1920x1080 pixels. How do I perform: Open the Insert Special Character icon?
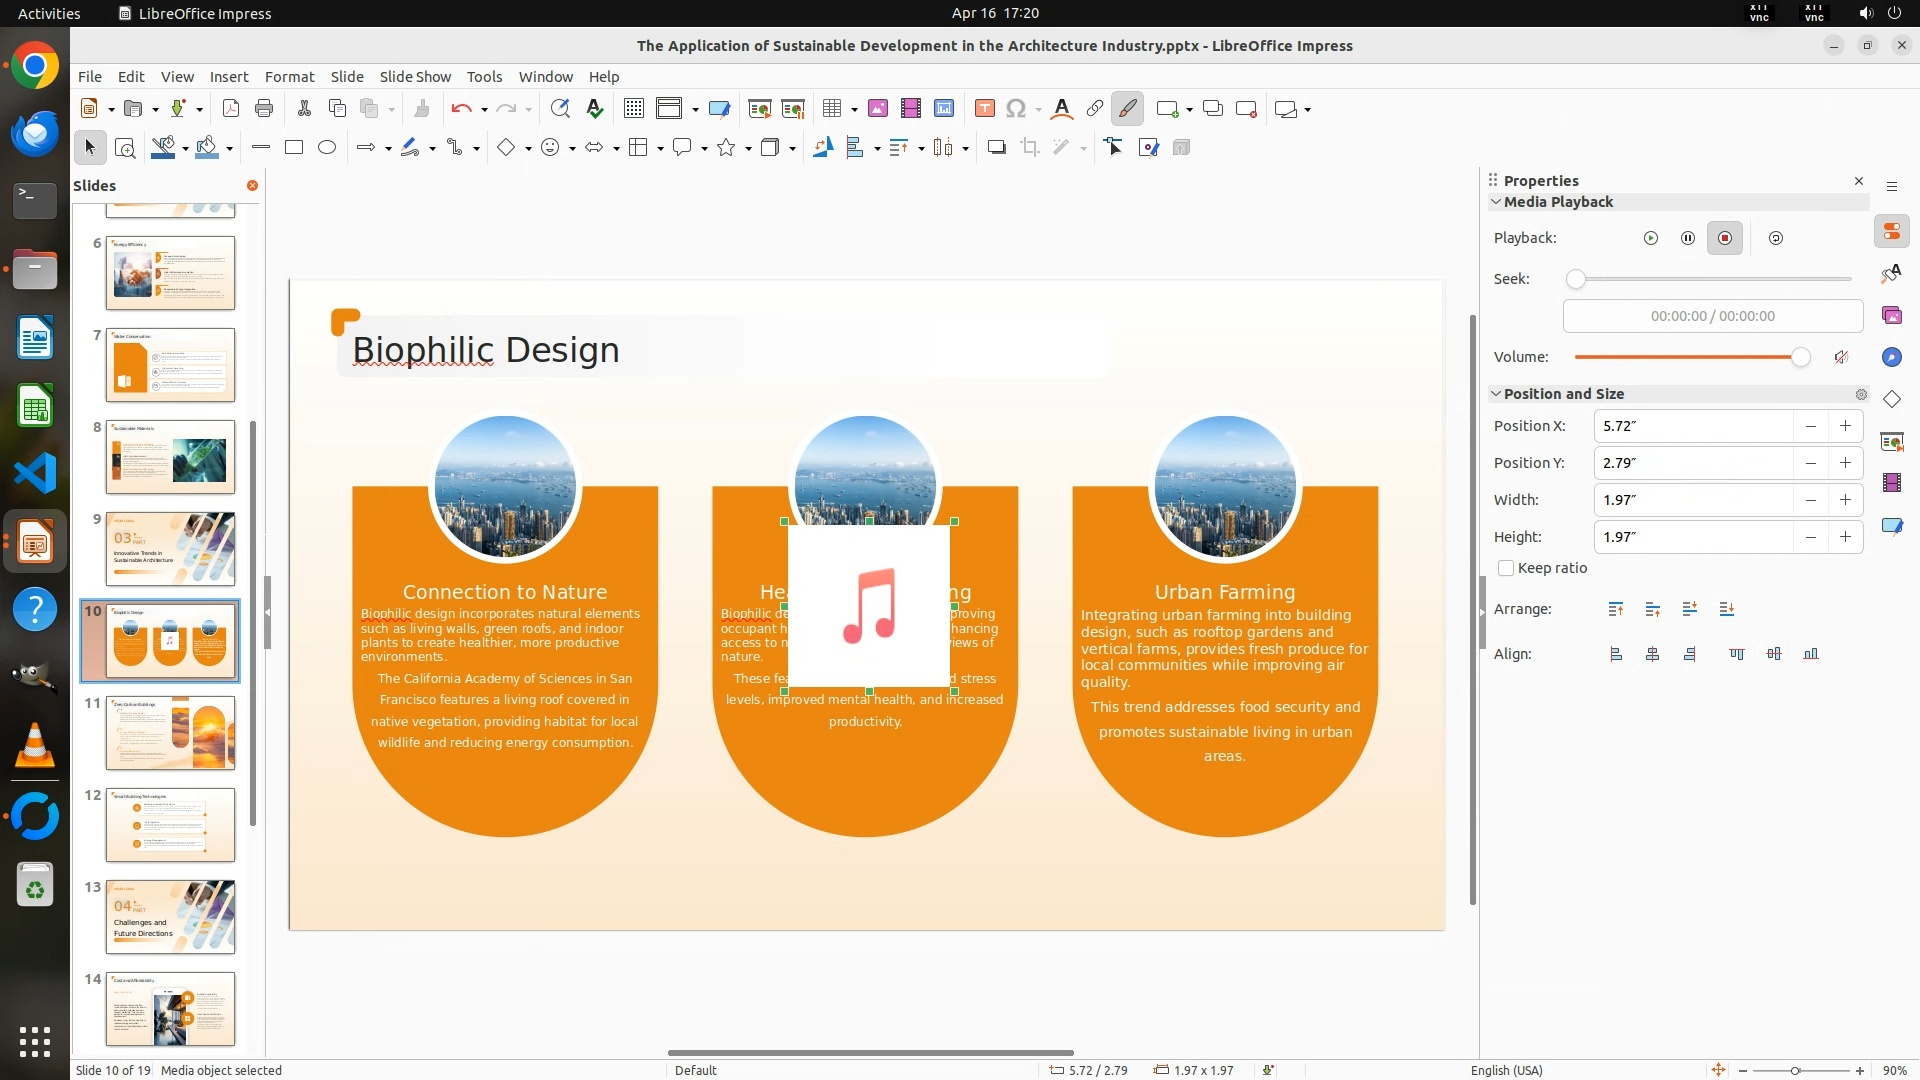pyautogui.click(x=1015, y=109)
